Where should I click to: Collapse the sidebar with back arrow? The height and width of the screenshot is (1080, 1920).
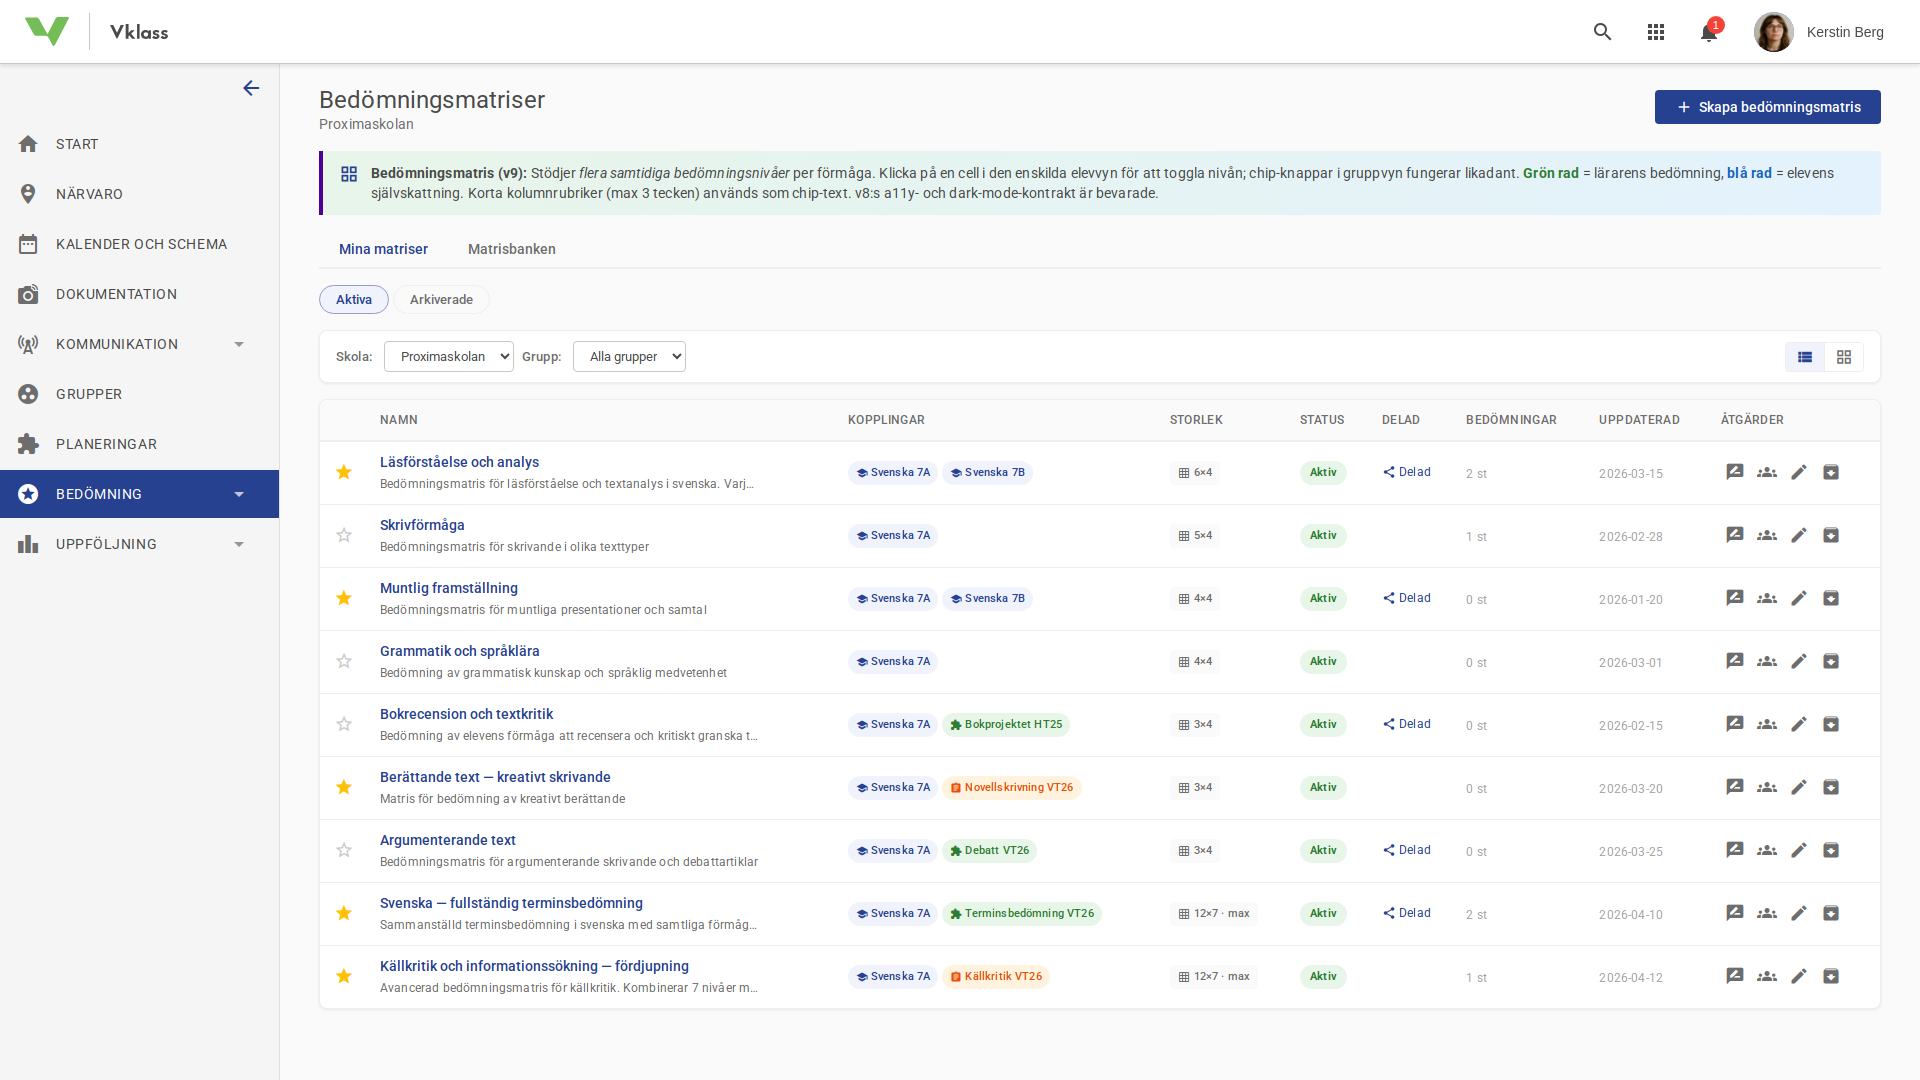tap(251, 88)
